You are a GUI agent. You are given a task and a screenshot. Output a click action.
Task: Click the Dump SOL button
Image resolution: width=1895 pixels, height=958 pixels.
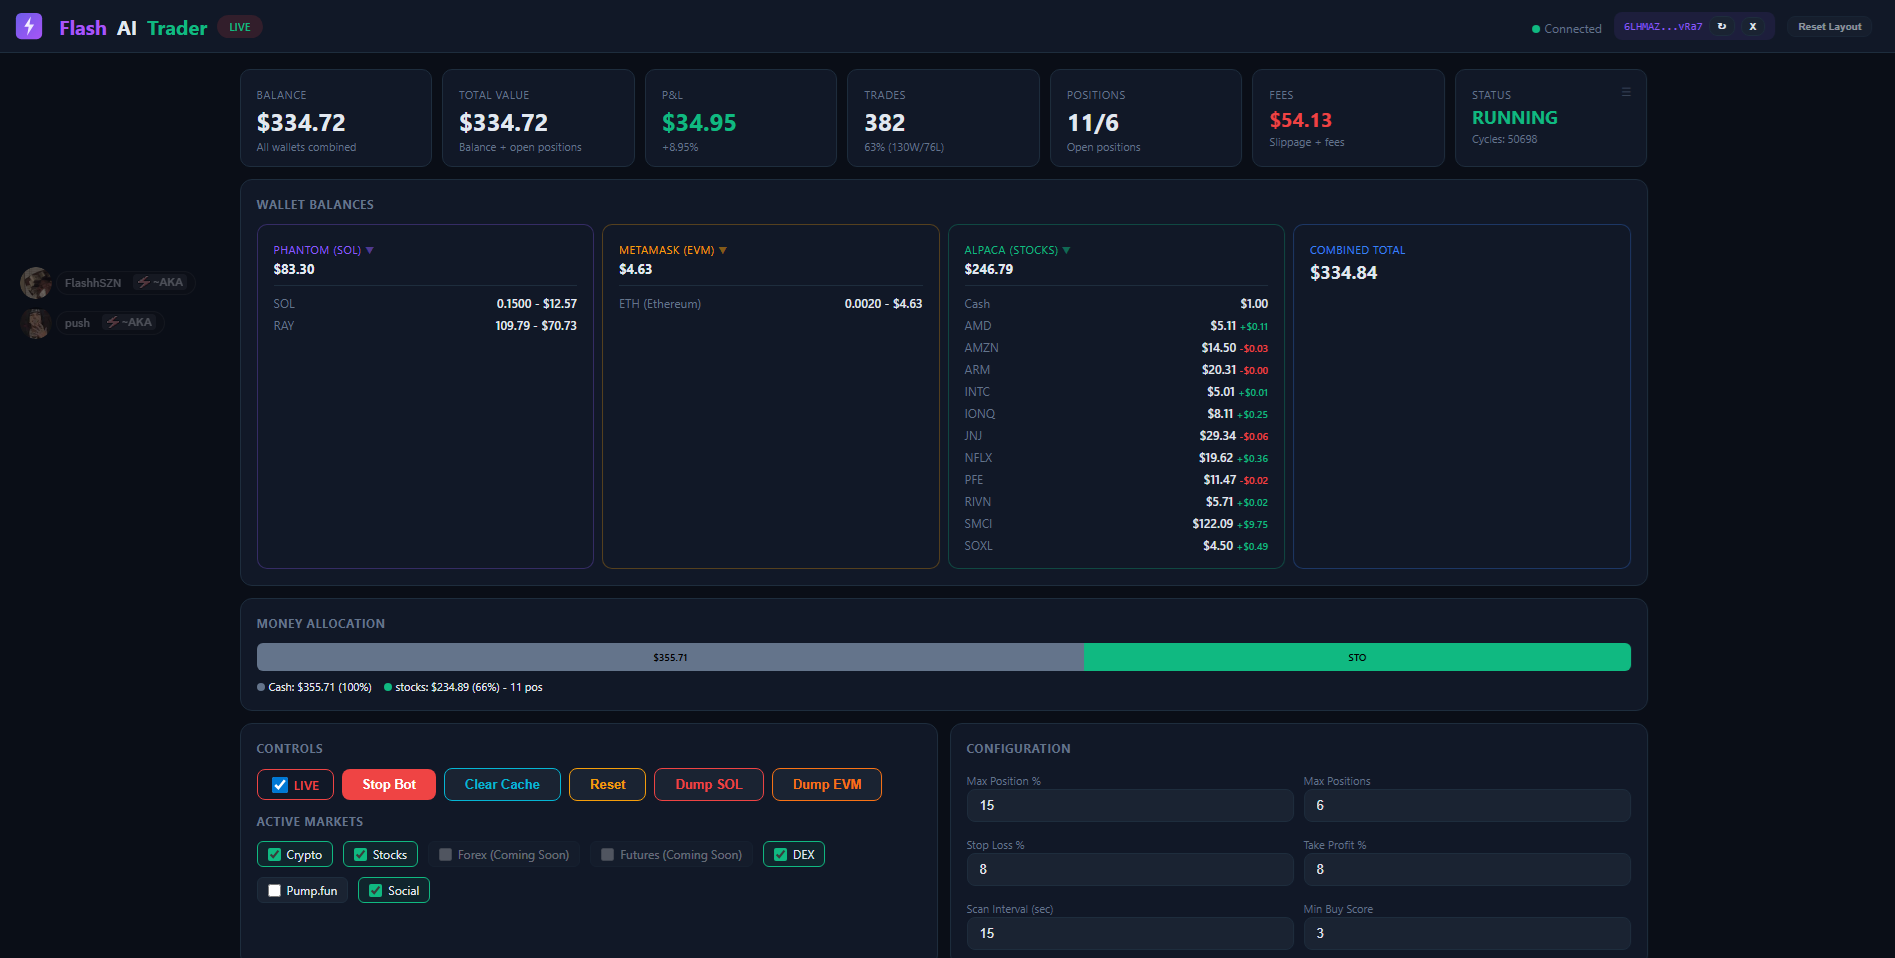709,784
